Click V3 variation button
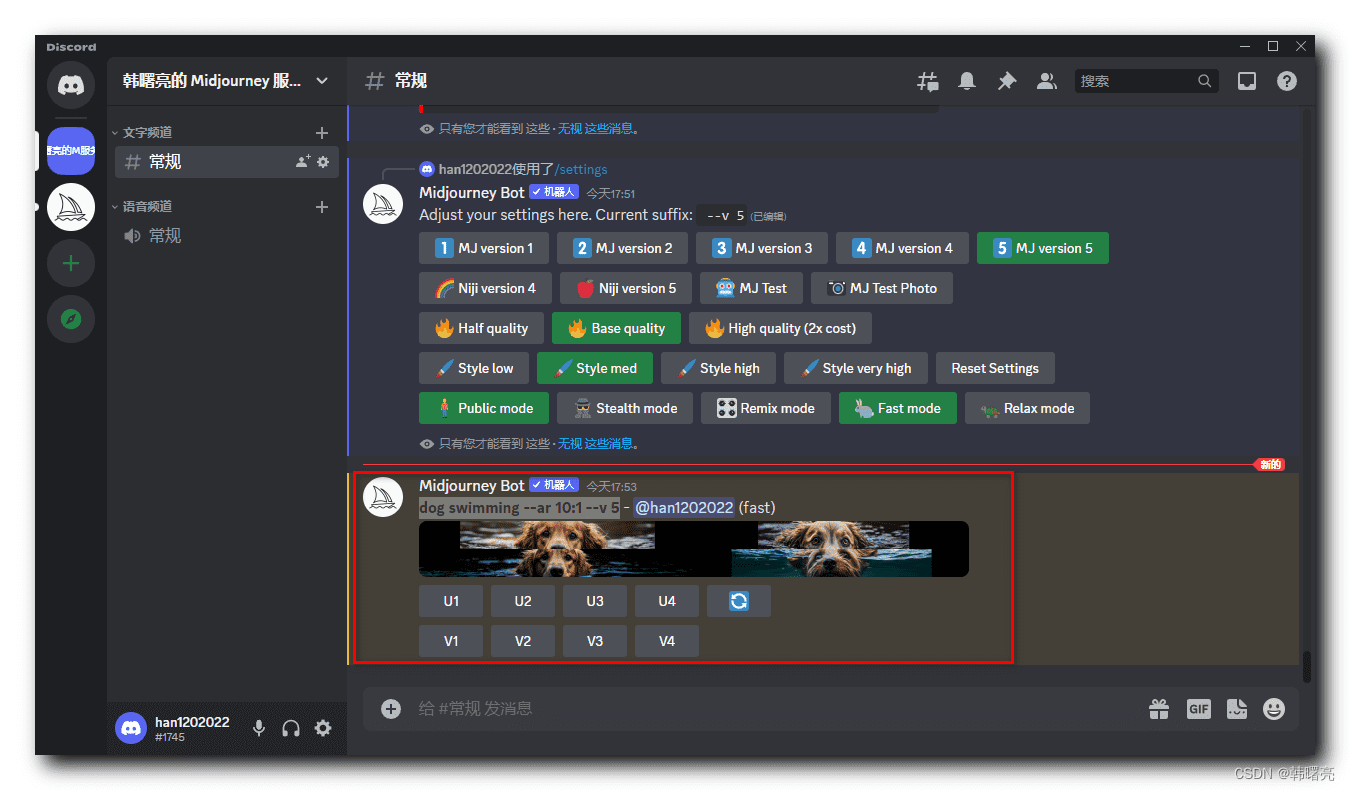Image resolution: width=1350 pixels, height=790 pixels. (x=595, y=641)
